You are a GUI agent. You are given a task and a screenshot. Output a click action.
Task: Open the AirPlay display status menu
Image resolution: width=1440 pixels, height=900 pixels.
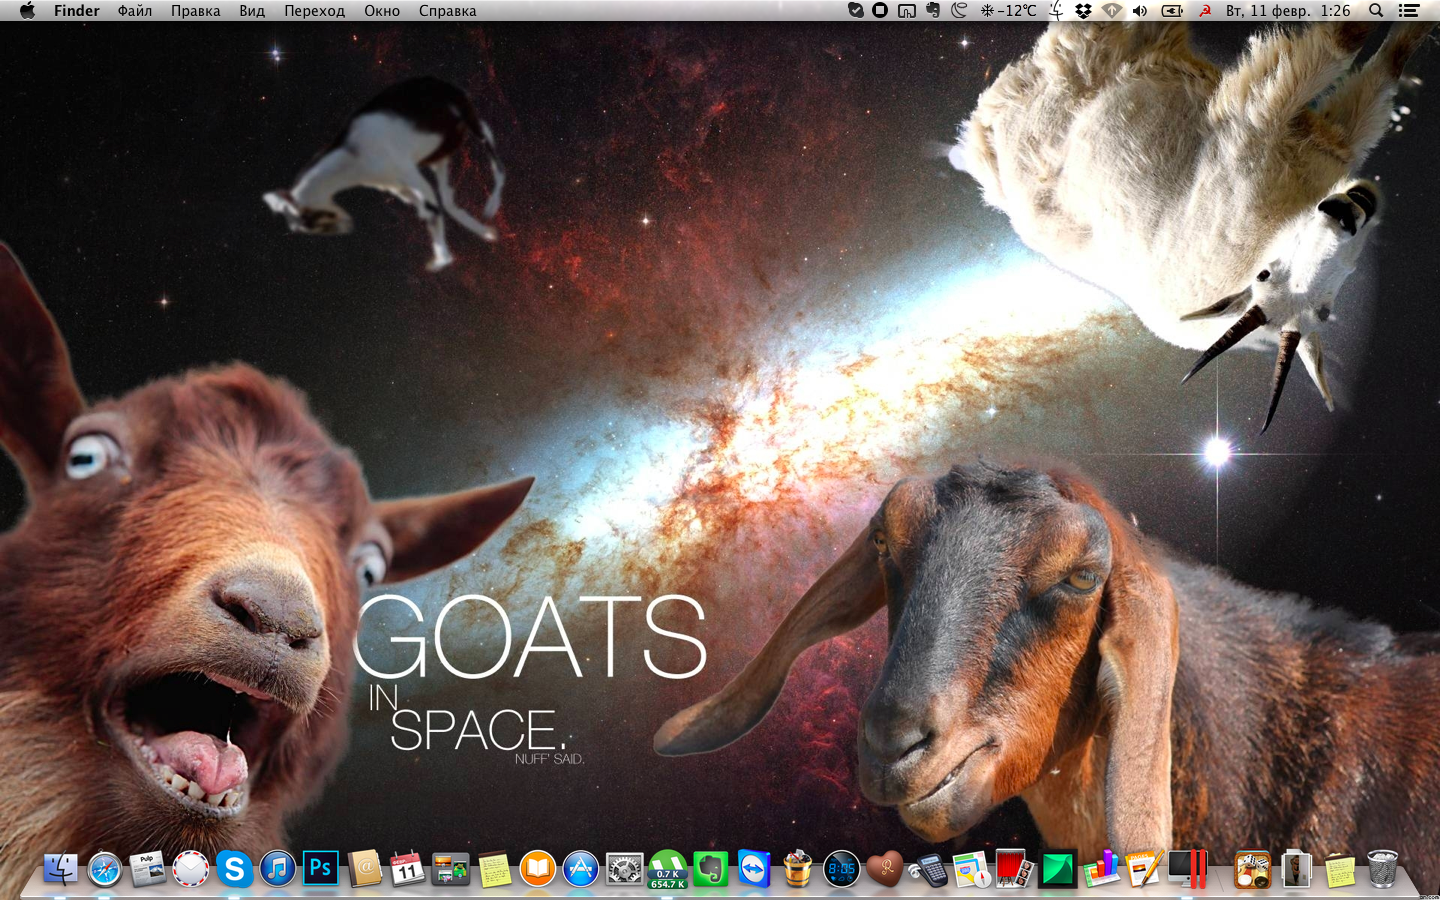pos(907,11)
